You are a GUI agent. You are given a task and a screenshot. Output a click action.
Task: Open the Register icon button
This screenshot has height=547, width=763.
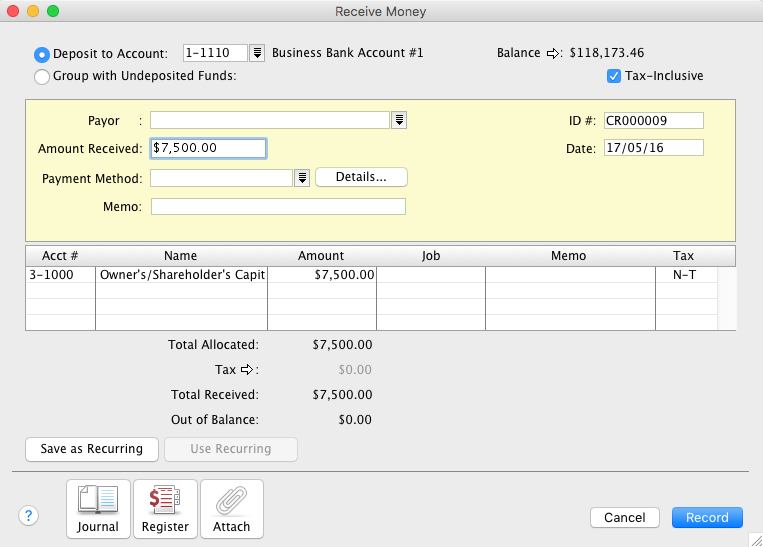click(x=165, y=508)
